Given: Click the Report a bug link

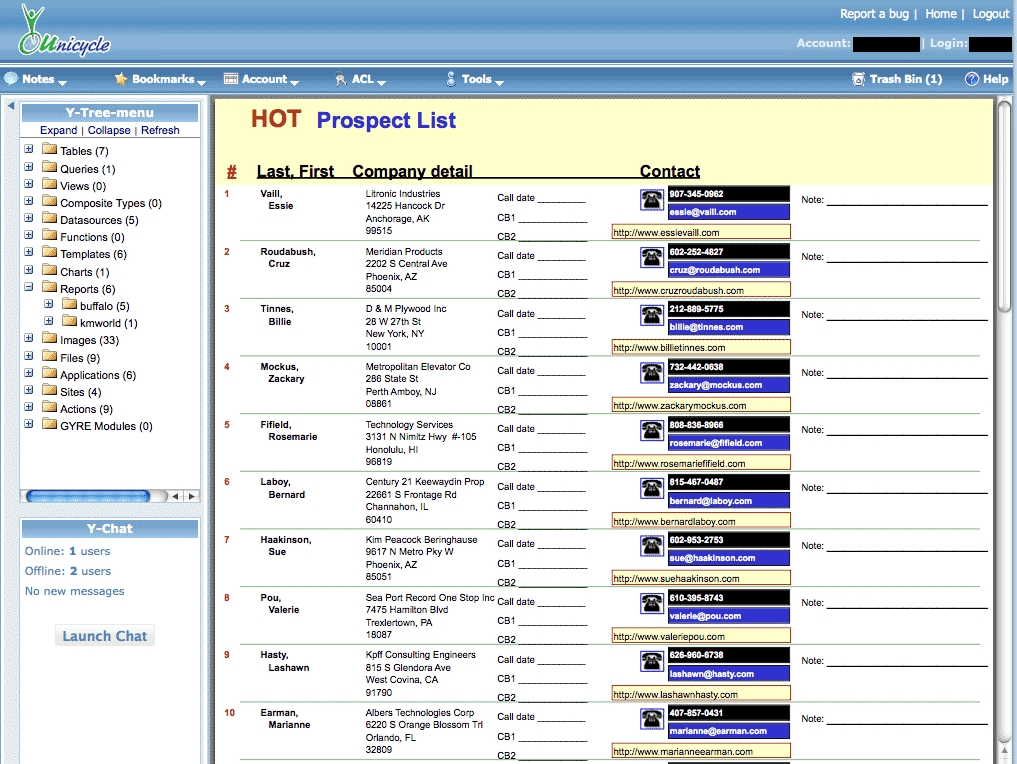Looking at the screenshot, I should click(x=874, y=14).
